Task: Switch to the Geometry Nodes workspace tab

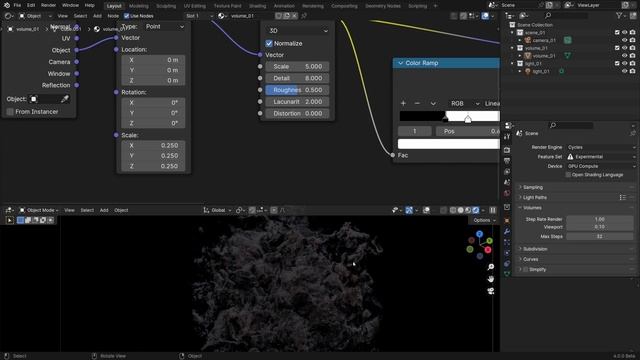Action: [x=382, y=6]
